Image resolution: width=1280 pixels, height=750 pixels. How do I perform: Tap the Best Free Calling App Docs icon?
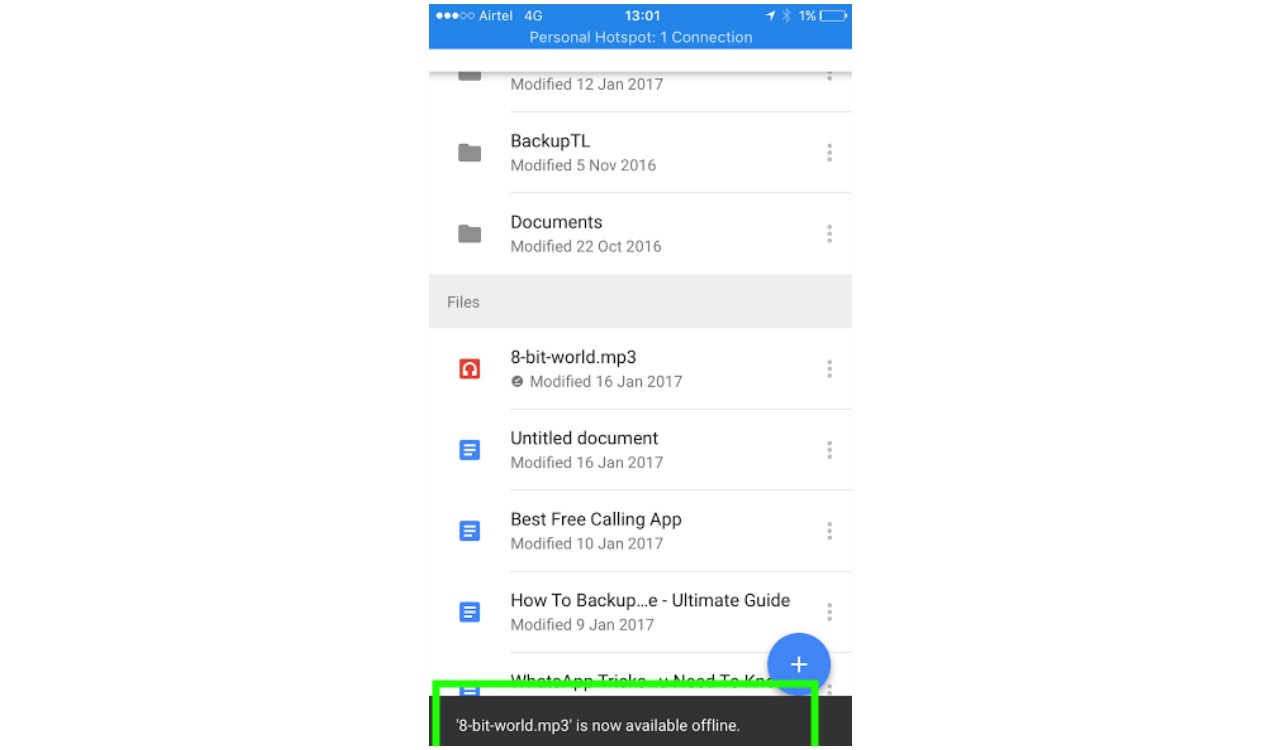[x=469, y=531]
